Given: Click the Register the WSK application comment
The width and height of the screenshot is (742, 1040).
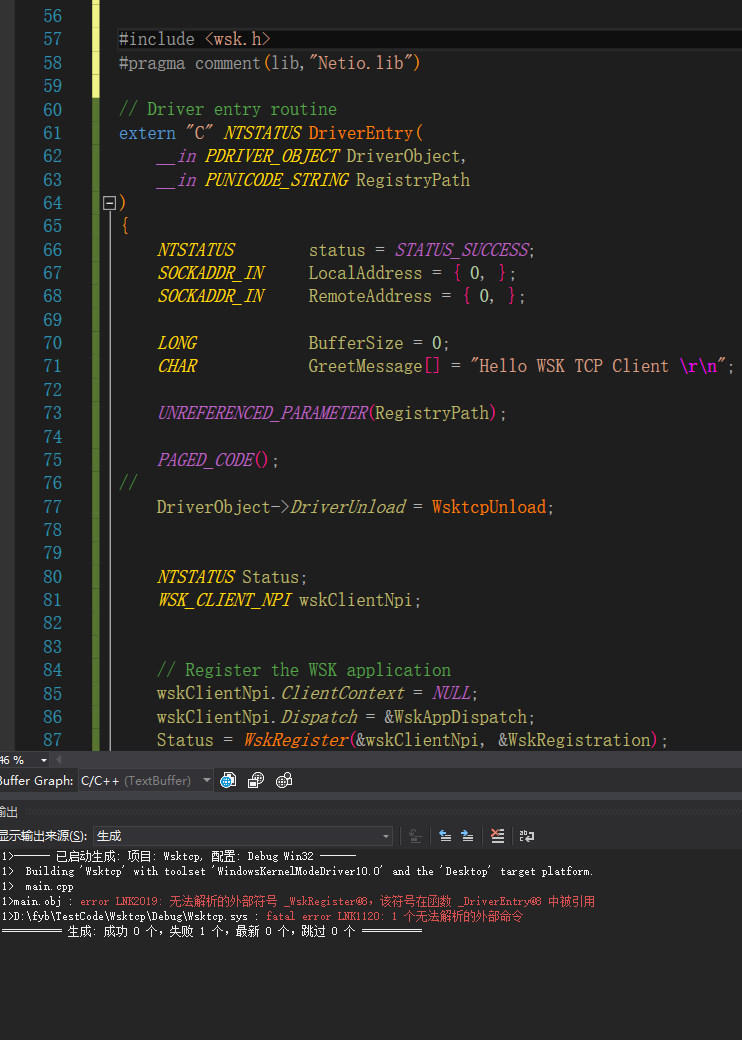Looking at the screenshot, I should click(304, 670).
